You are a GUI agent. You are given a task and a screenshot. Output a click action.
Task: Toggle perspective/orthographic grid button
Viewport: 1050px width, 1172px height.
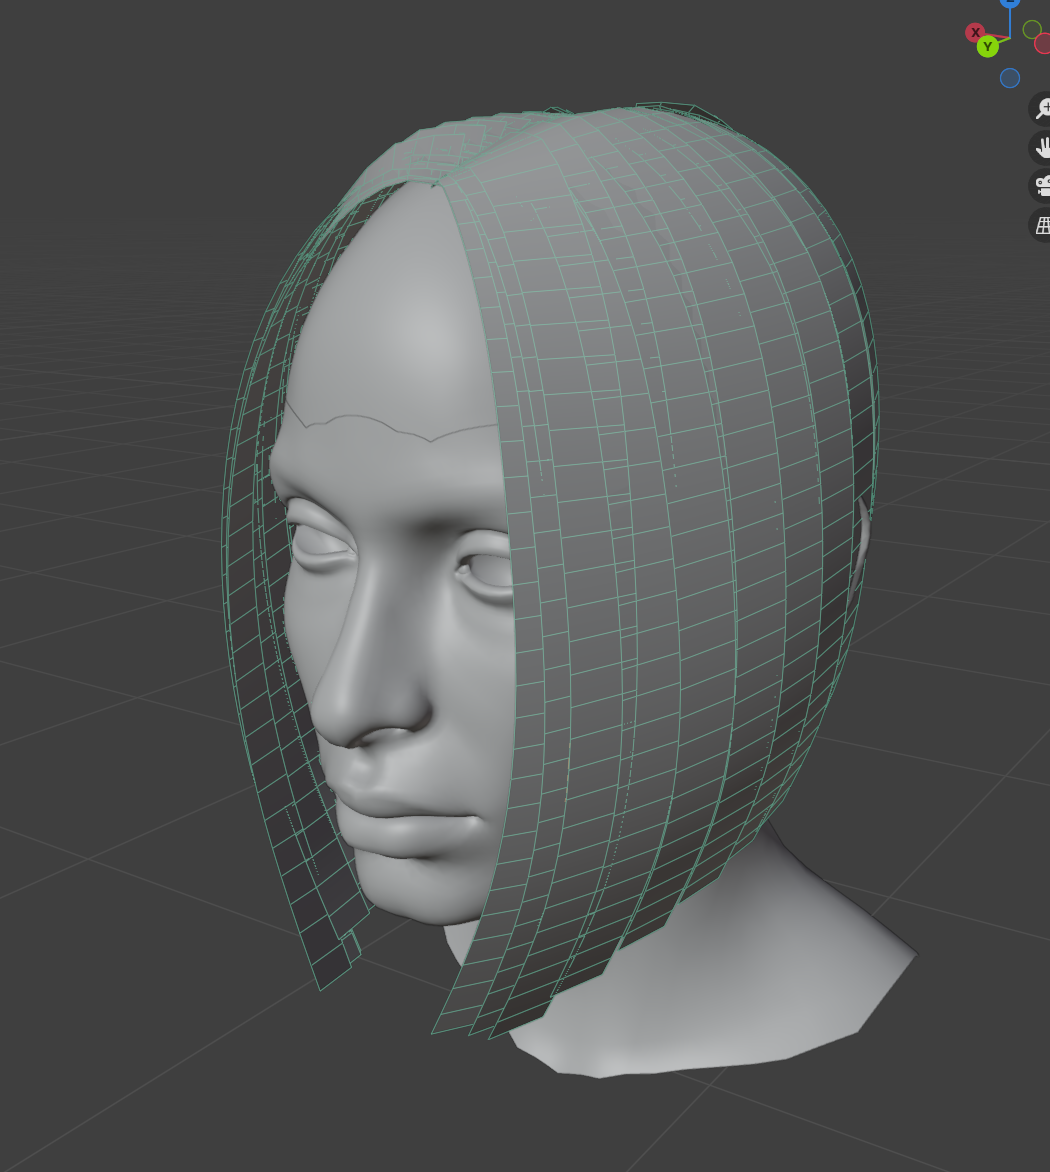1041,225
